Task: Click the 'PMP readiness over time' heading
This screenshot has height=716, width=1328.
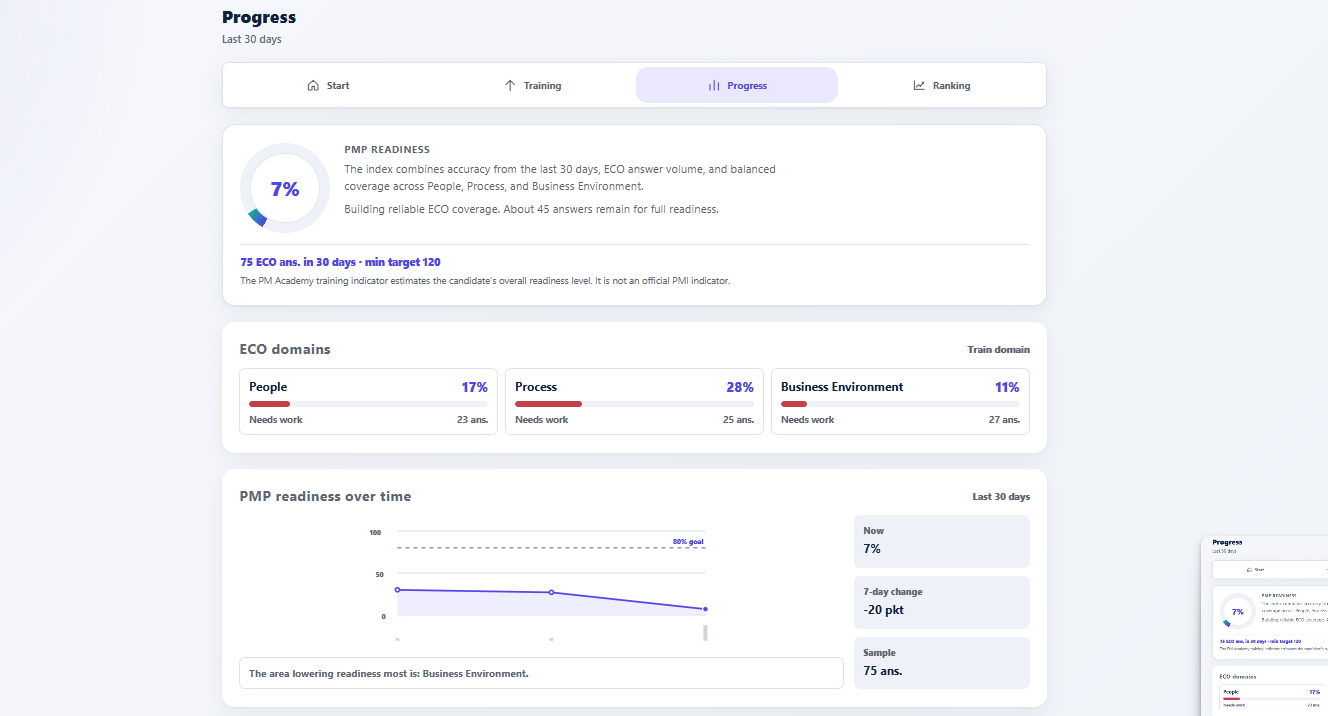Action: (325, 497)
